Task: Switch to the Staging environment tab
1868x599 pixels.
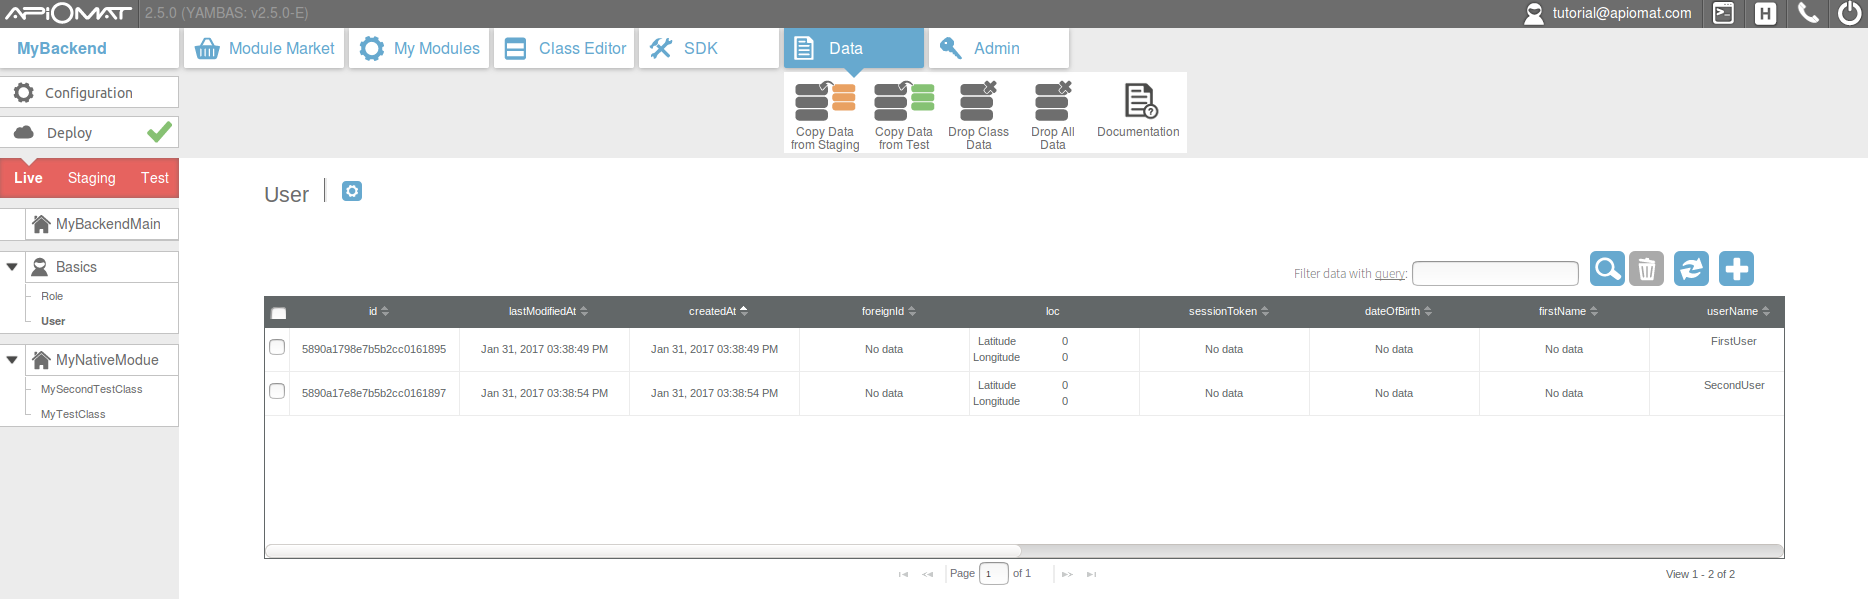Action: click(92, 178)
